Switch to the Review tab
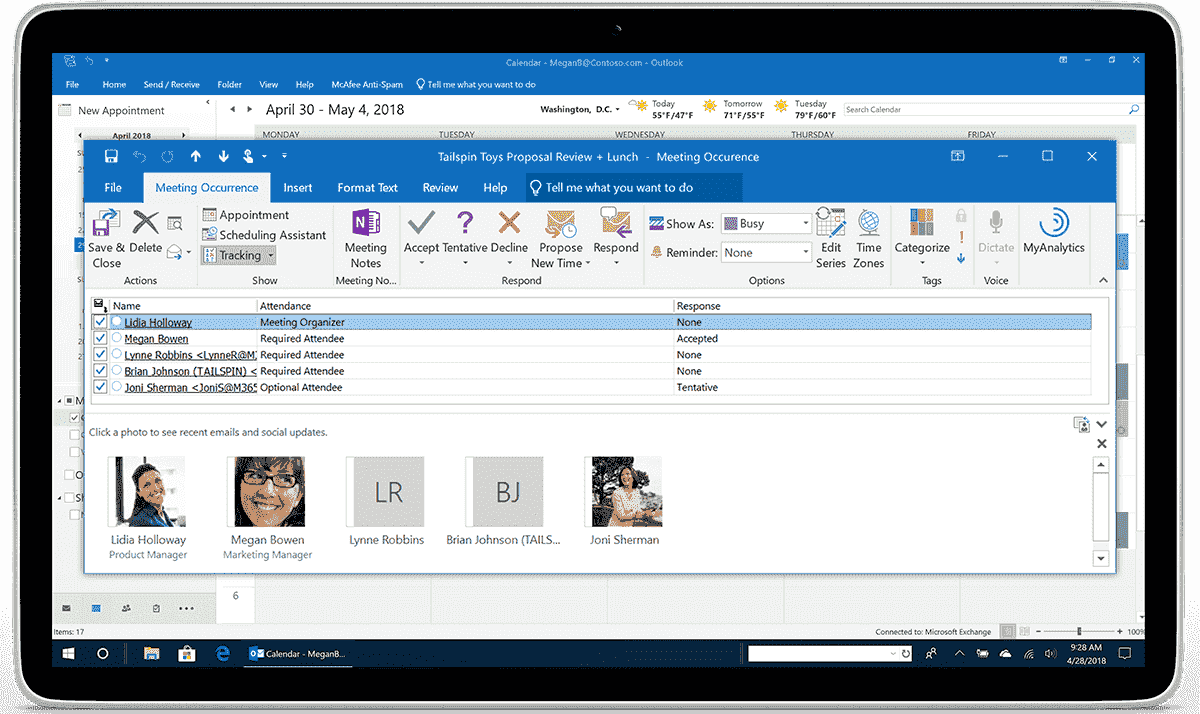 click(440, 188)
